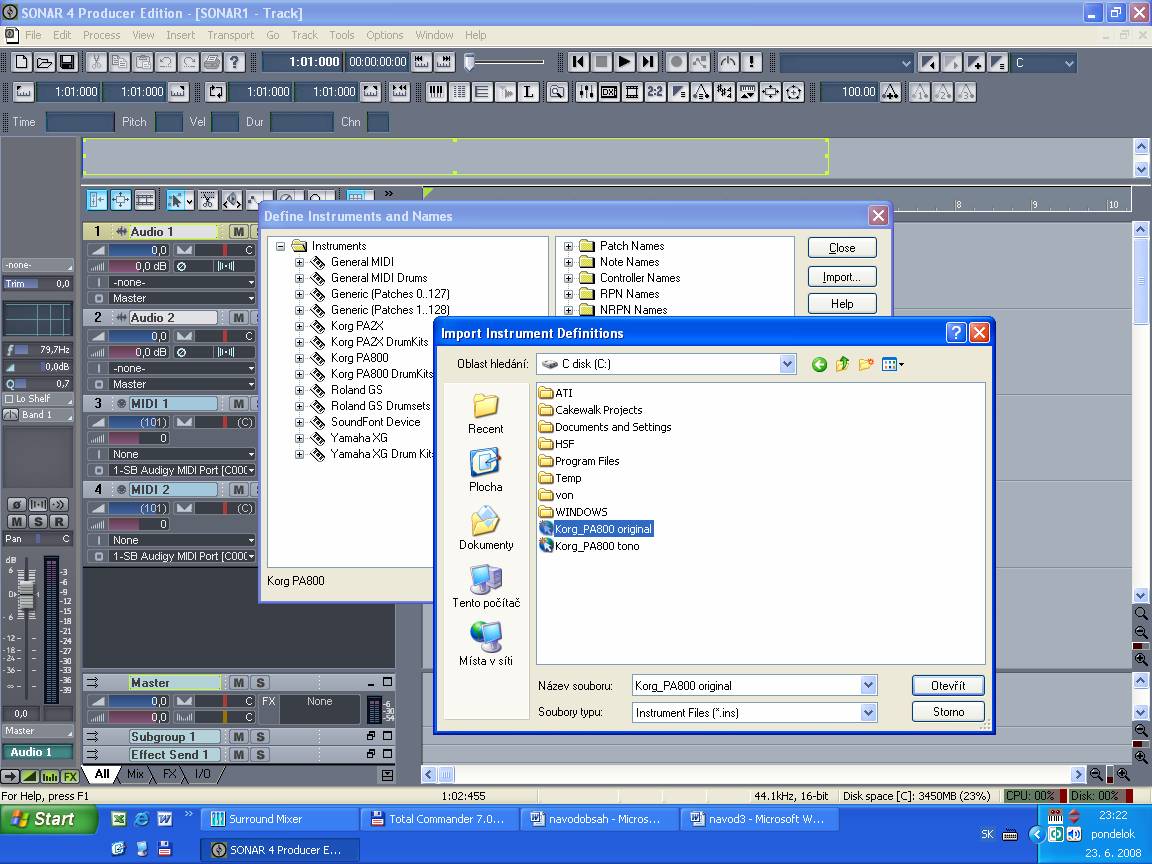Open Místa v síti network places
1152x864 pixels.
click(x=486, y=645)
